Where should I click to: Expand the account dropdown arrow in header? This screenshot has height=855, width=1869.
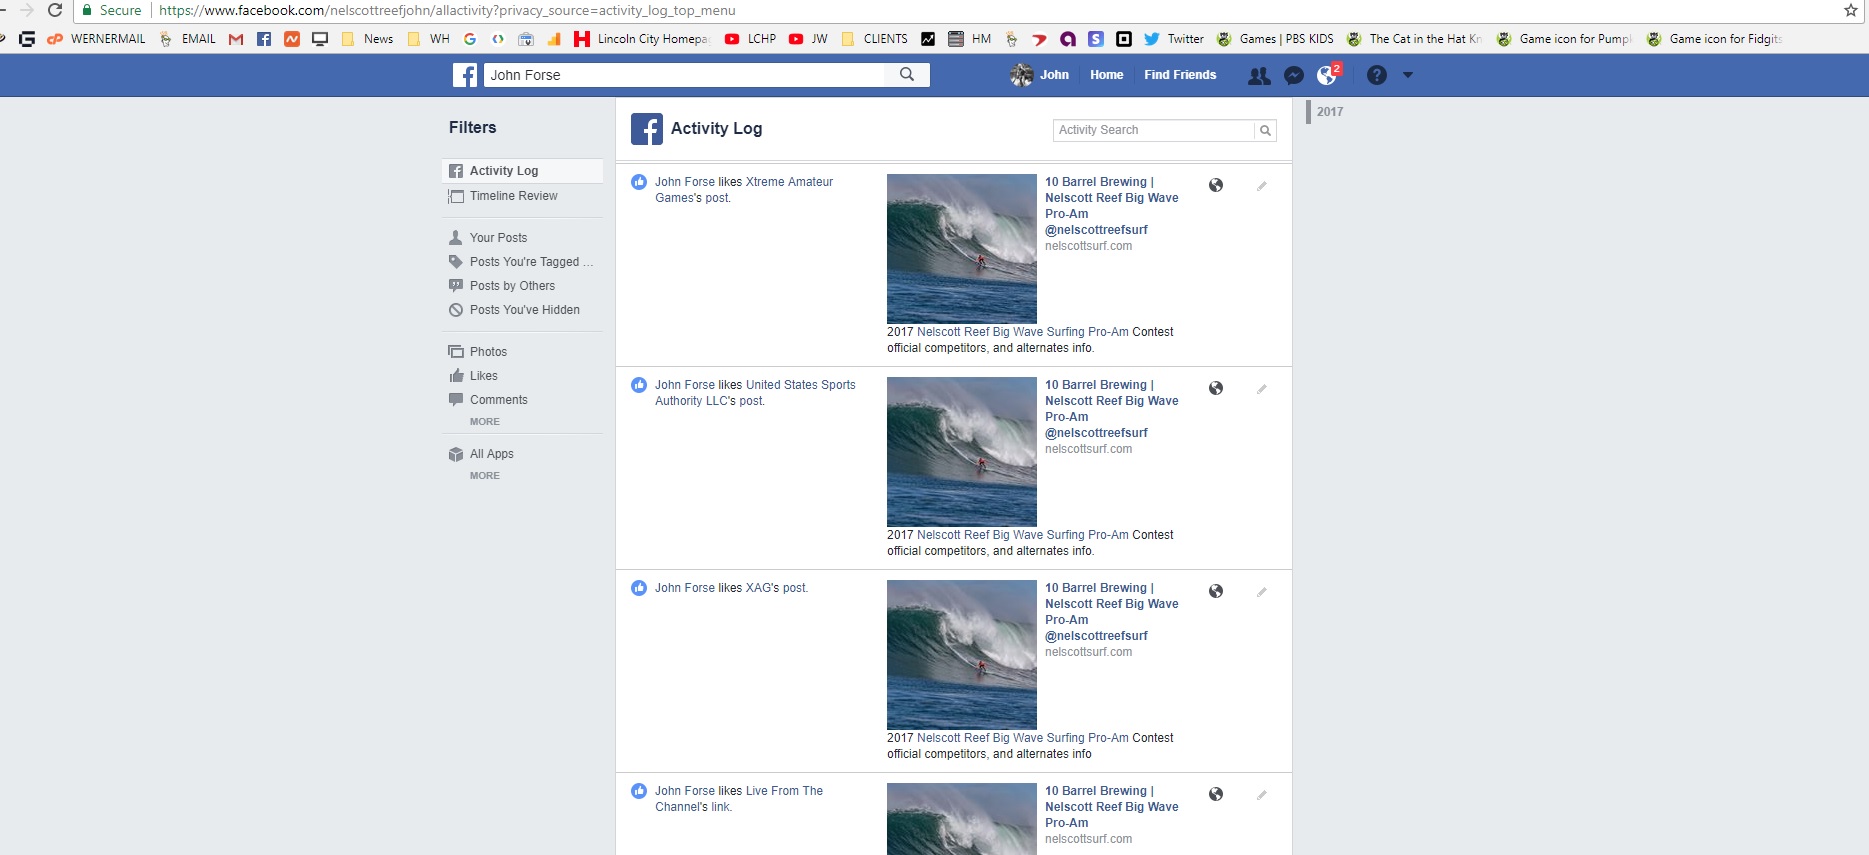1408,75
